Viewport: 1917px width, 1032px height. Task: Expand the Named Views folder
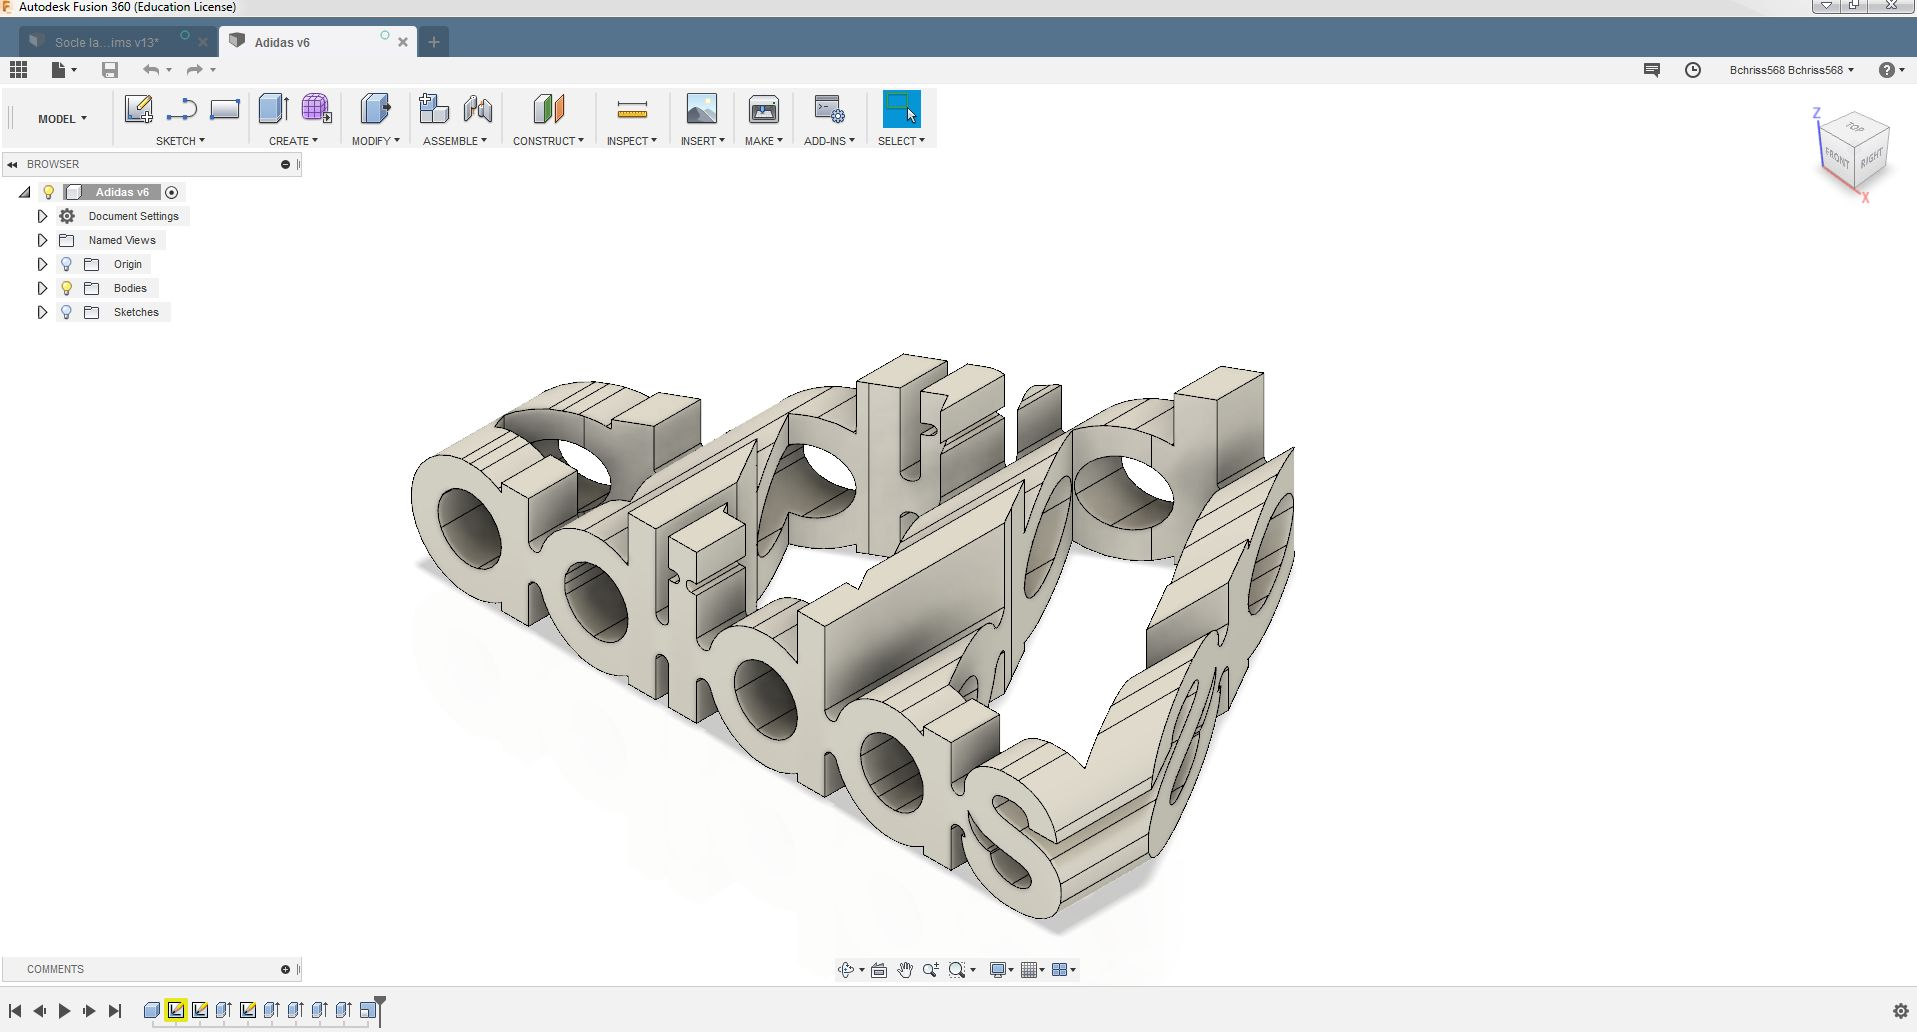click(x=42, y=240)
